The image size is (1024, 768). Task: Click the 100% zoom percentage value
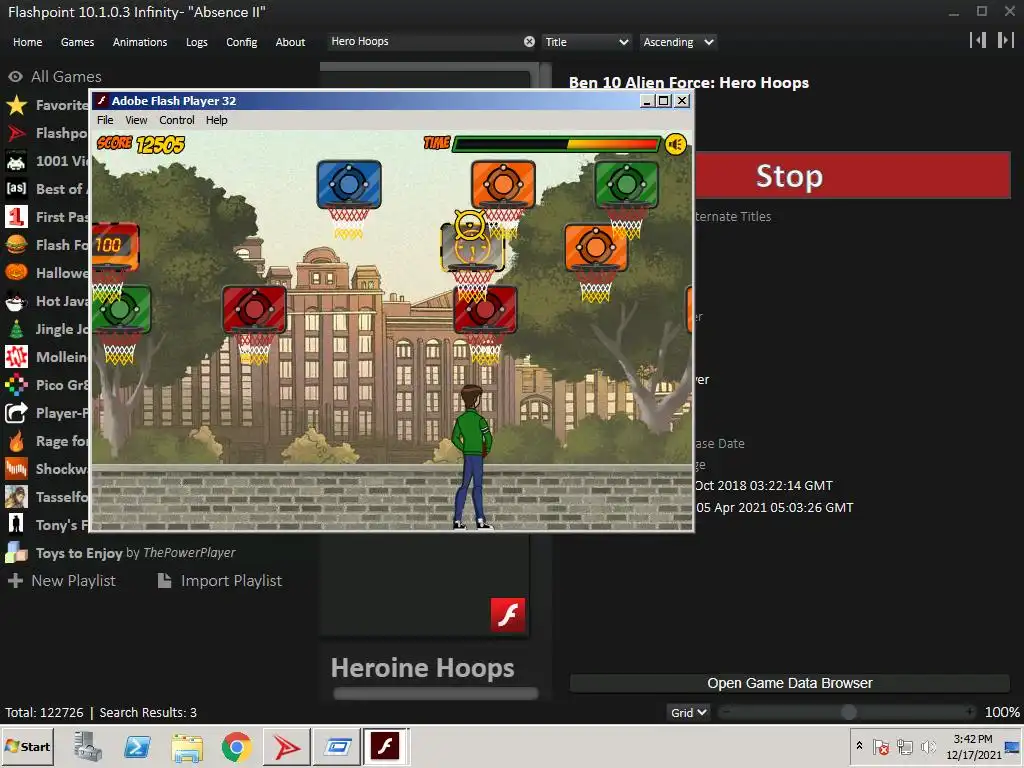coord(1002,712)
